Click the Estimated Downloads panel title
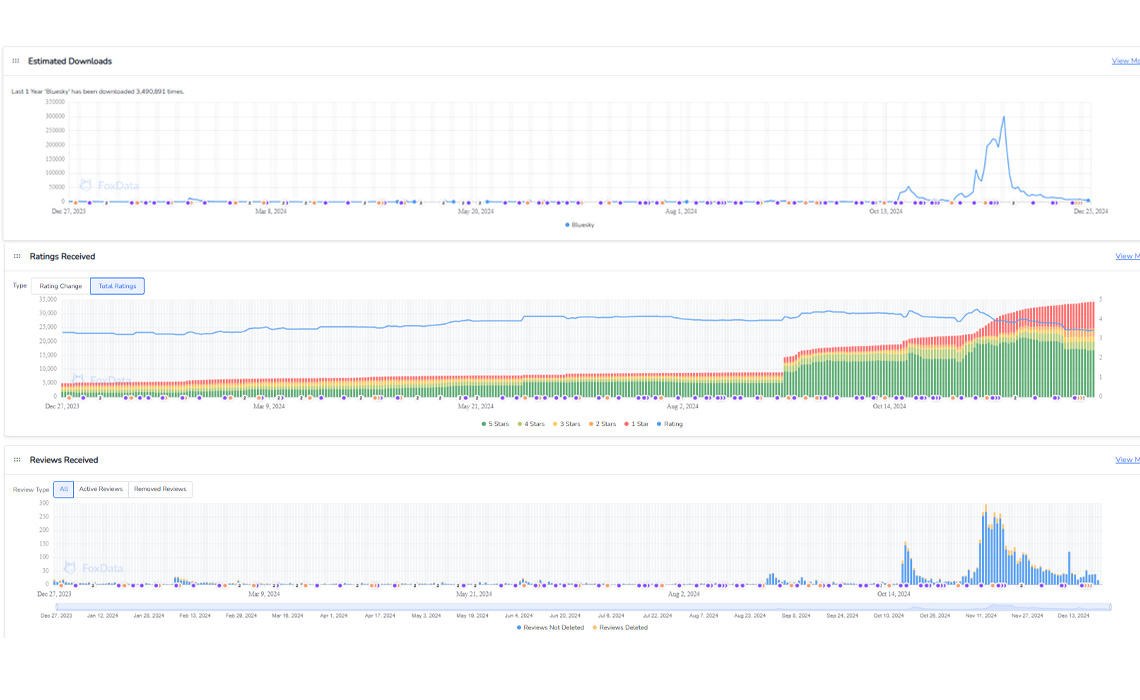Screen dimensions: 1140x700 click(70, 61)
